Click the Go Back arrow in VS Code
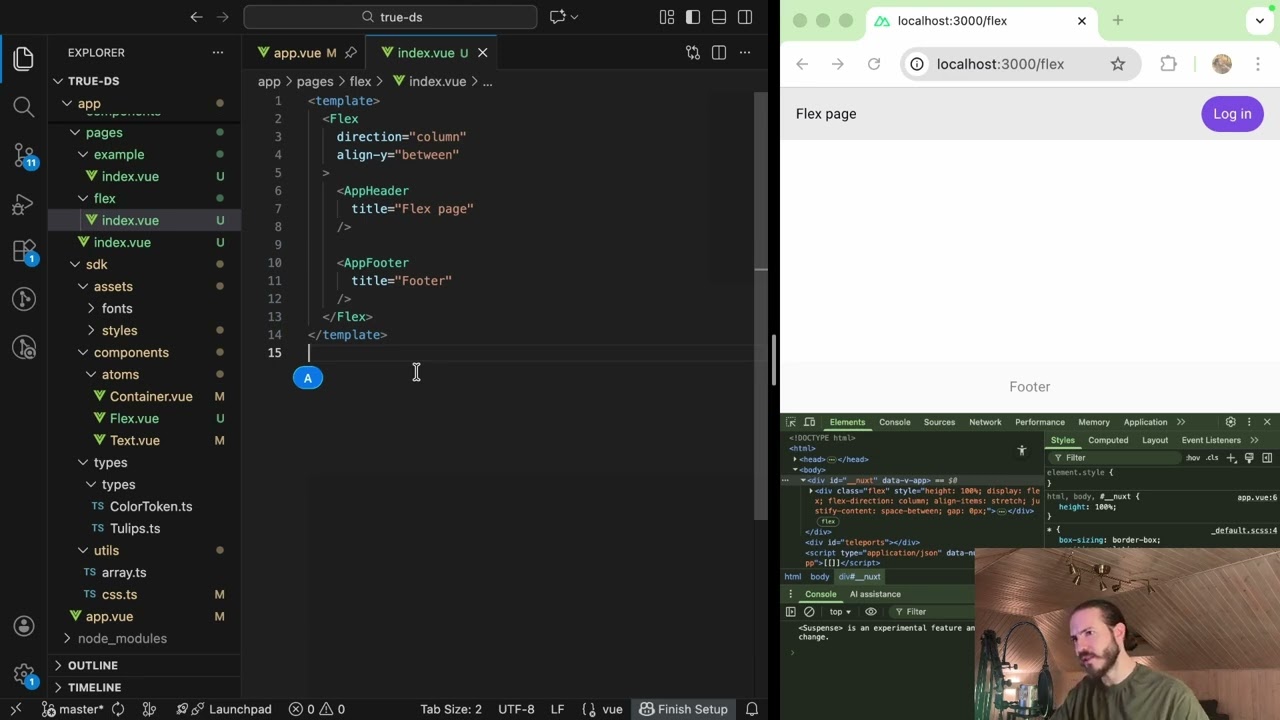 click(x=197, y=17)
